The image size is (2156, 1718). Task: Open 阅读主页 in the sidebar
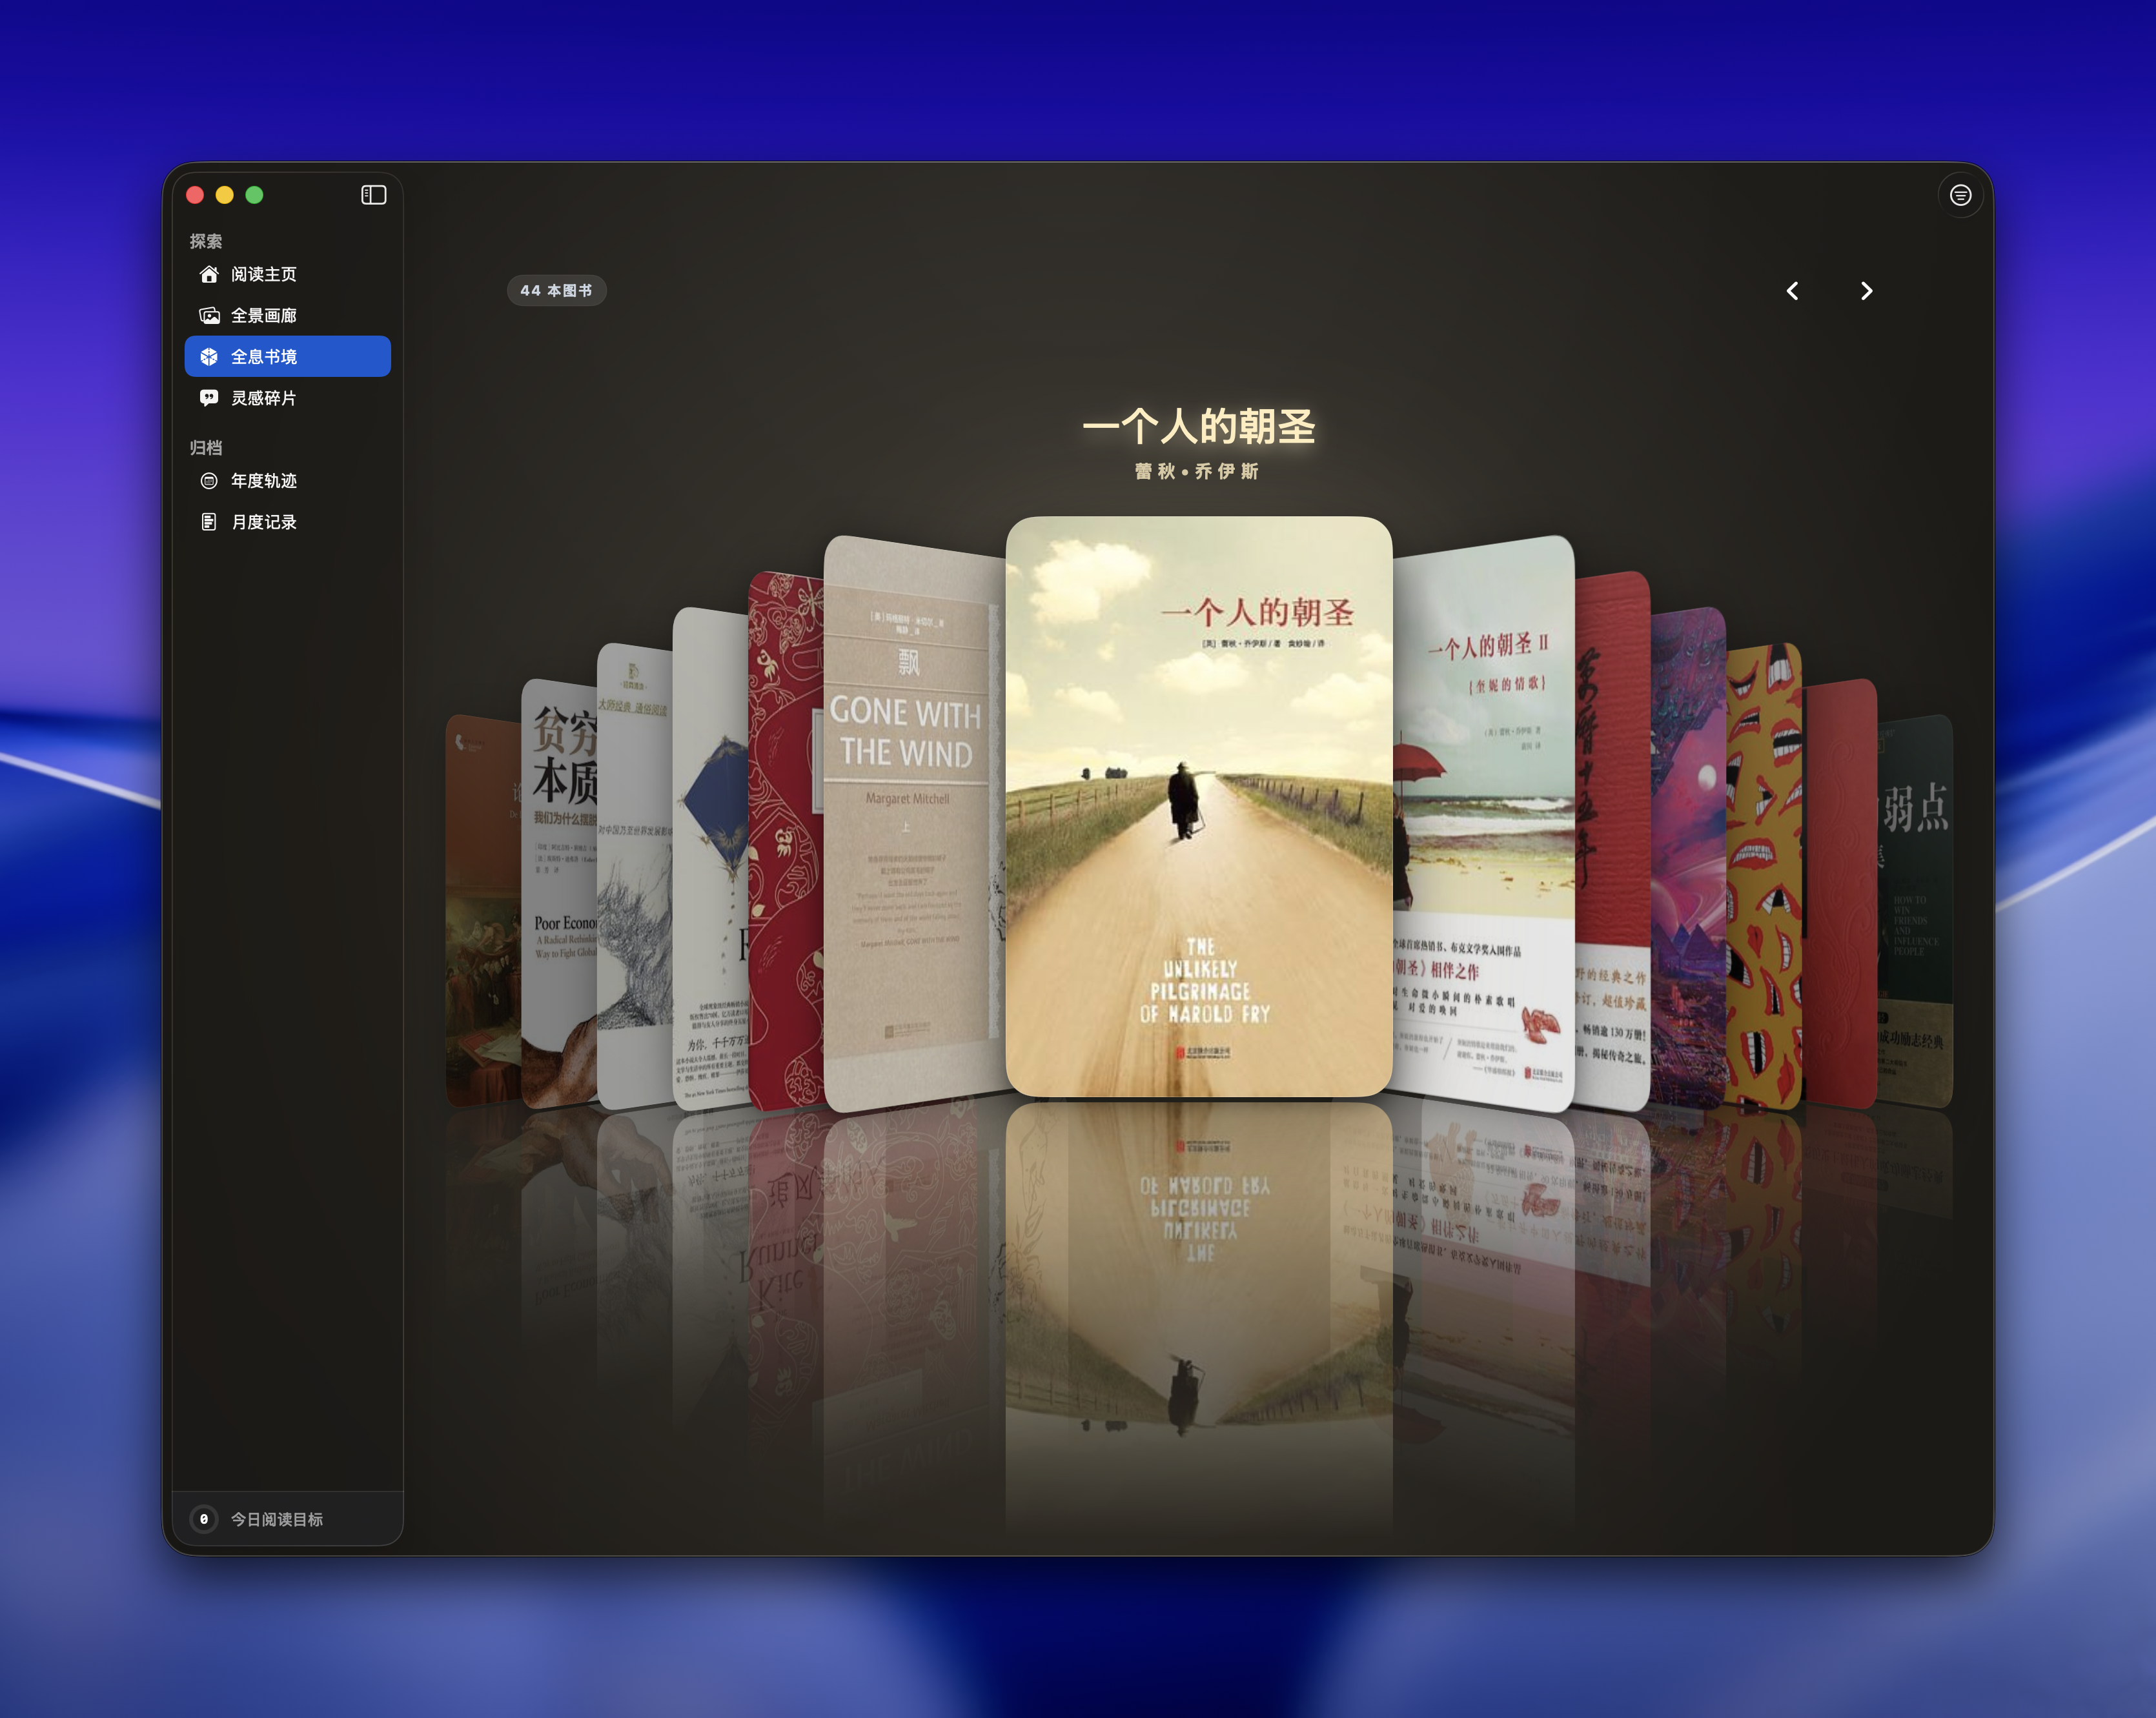[x=288, y=274]
